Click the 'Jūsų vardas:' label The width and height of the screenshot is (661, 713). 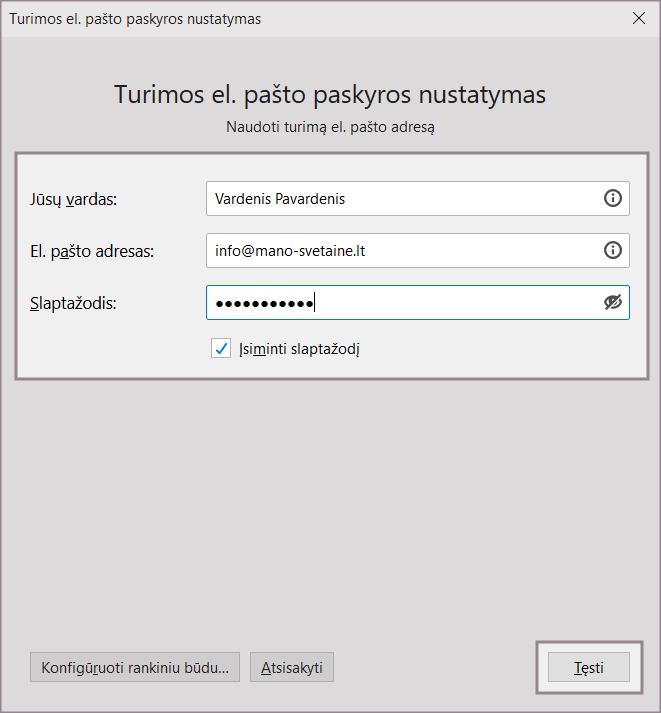[x=74, y=199]
